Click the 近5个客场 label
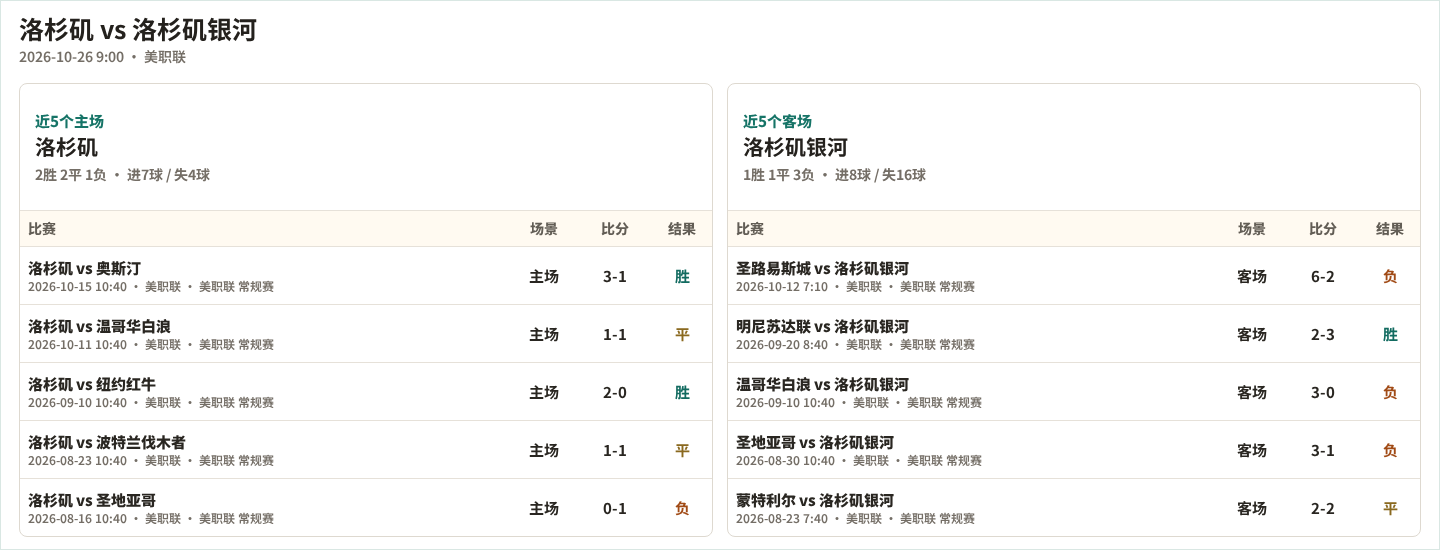1440x550 pixels. click(x=777, y=121)
